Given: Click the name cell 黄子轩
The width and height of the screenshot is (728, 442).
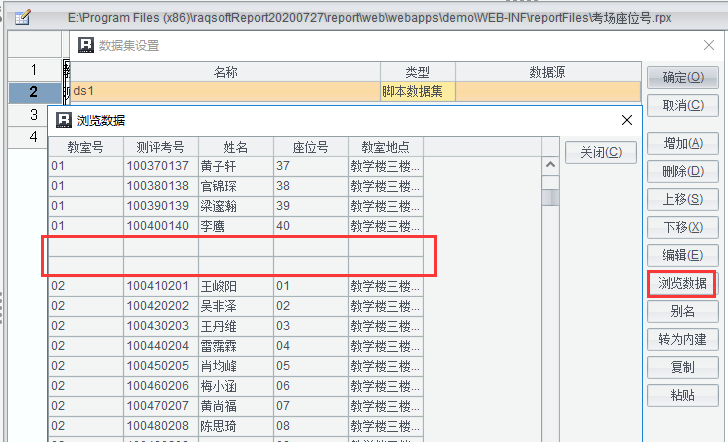Looking at the screenshot, I should click(236, 166).
